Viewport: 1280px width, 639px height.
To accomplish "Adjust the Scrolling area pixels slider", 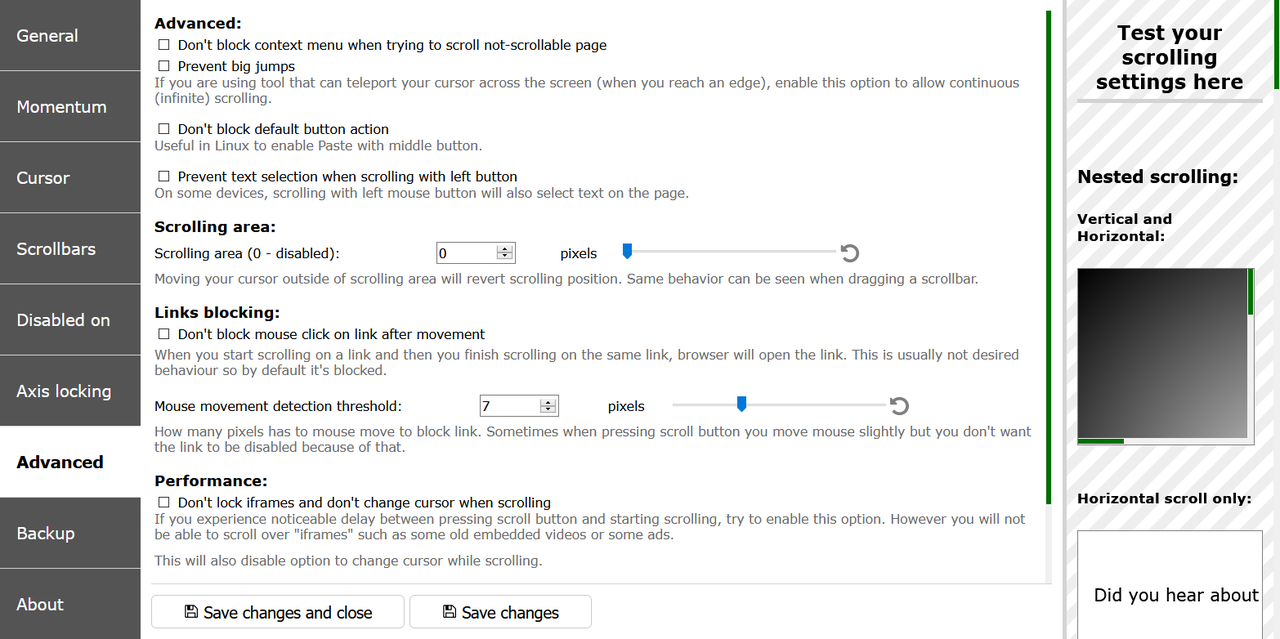I will [x=728, y=252].
